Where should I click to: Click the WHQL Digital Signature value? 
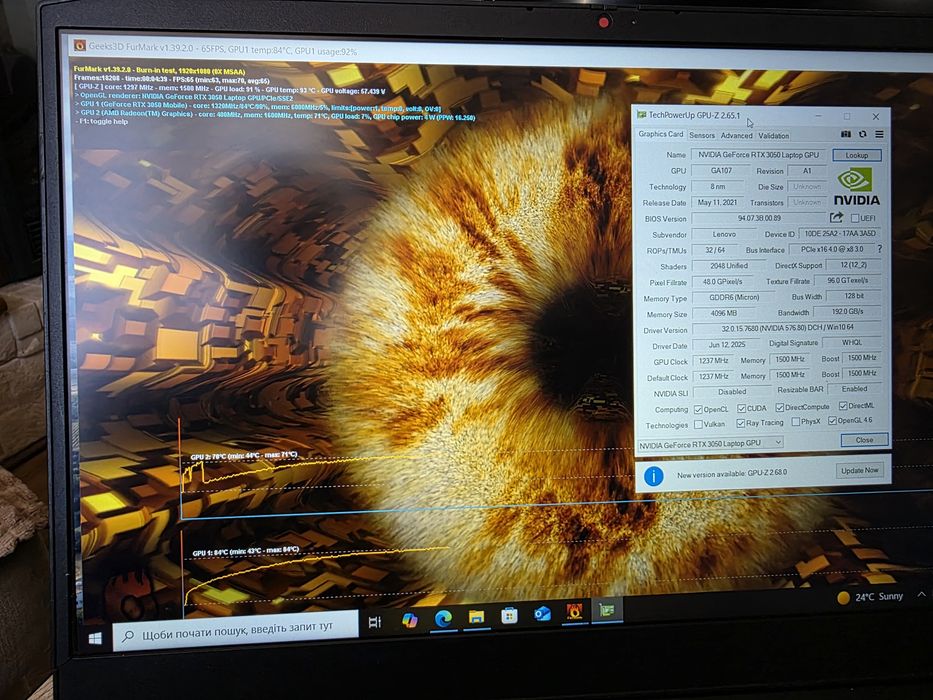[x=851, y=342]
